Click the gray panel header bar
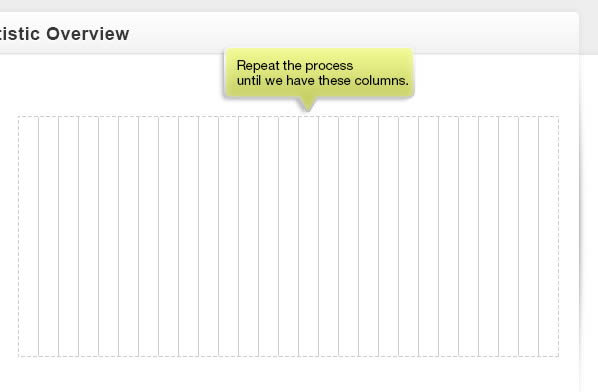 coord(289,33)
